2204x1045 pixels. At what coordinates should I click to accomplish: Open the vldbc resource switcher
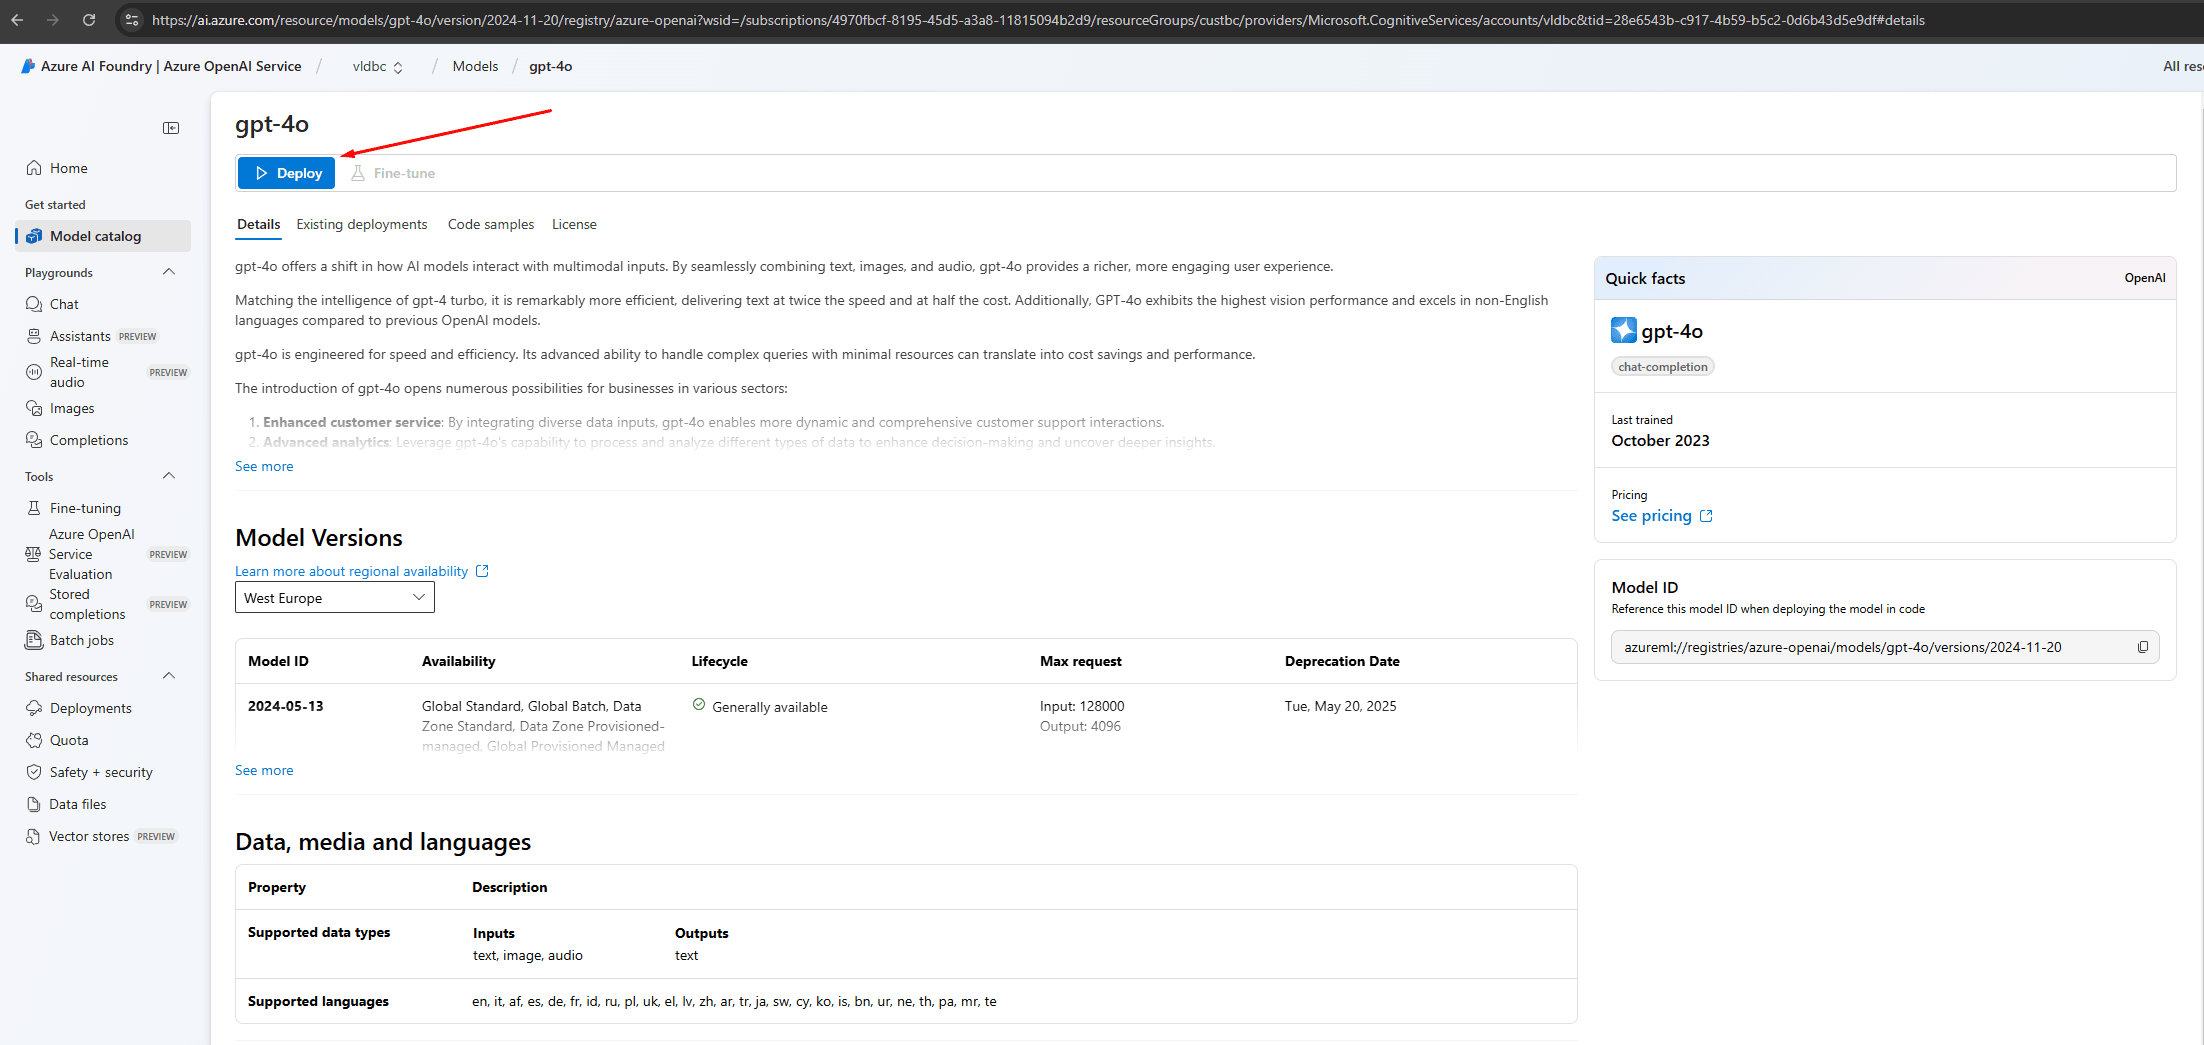[378, 66]
